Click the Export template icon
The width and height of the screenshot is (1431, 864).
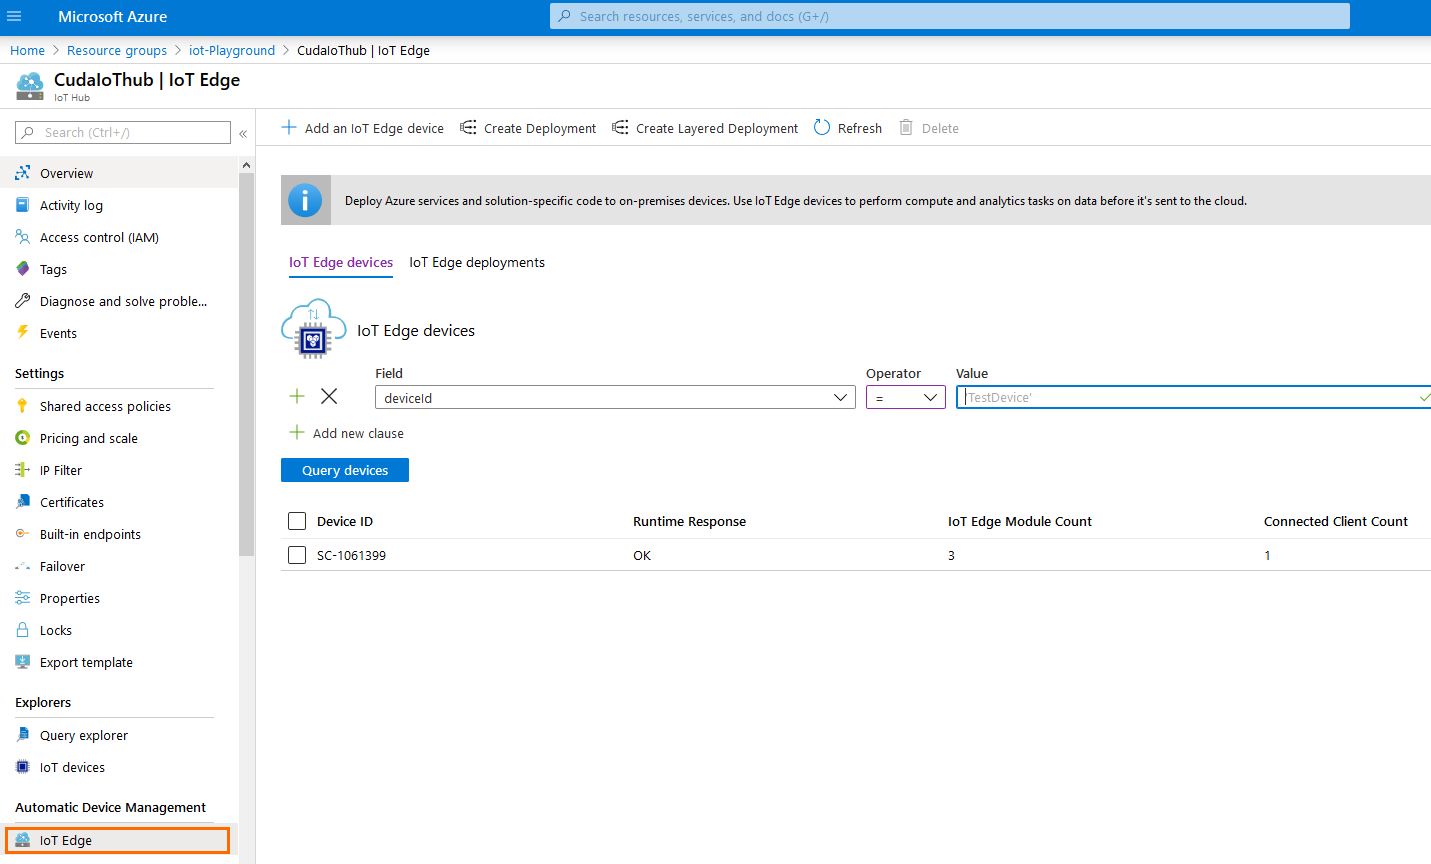tap(22, 662)
